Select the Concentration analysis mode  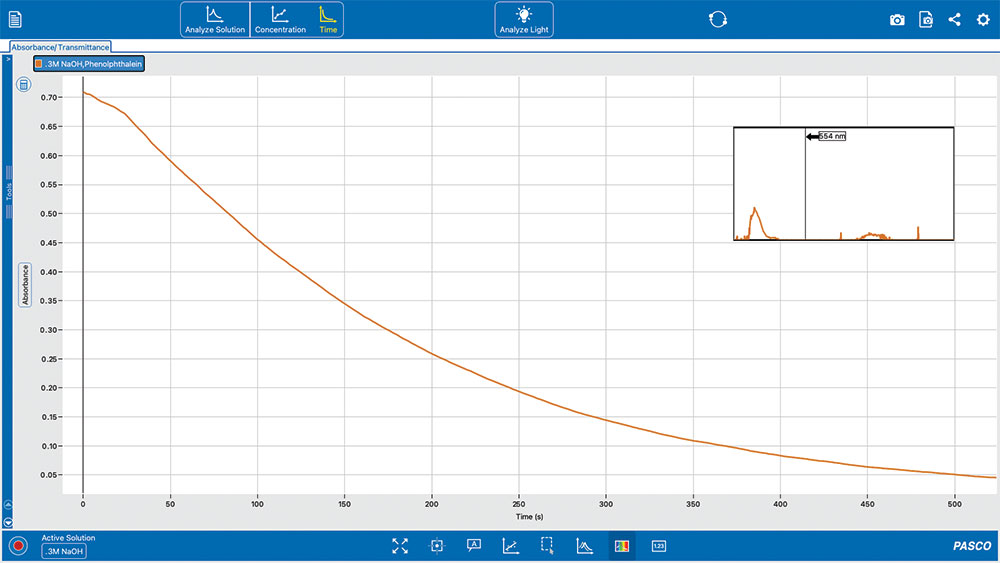(280, 20)
